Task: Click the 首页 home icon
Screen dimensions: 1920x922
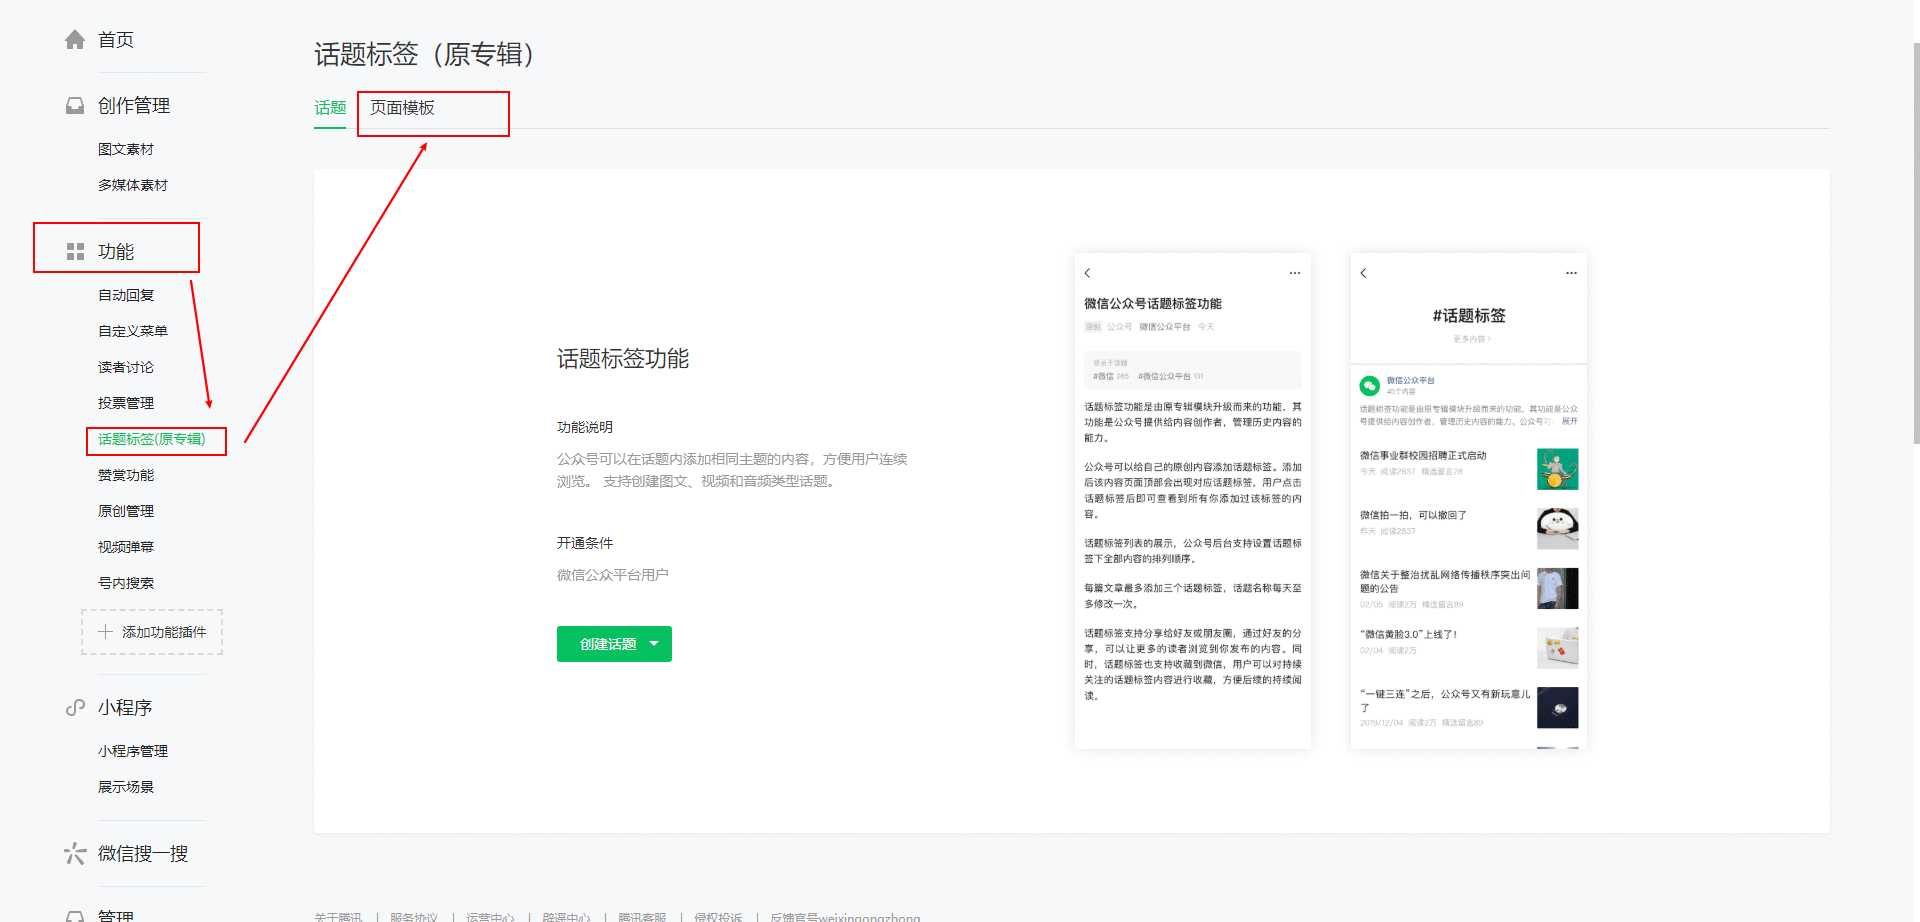Action: click(x=74, y=39)
